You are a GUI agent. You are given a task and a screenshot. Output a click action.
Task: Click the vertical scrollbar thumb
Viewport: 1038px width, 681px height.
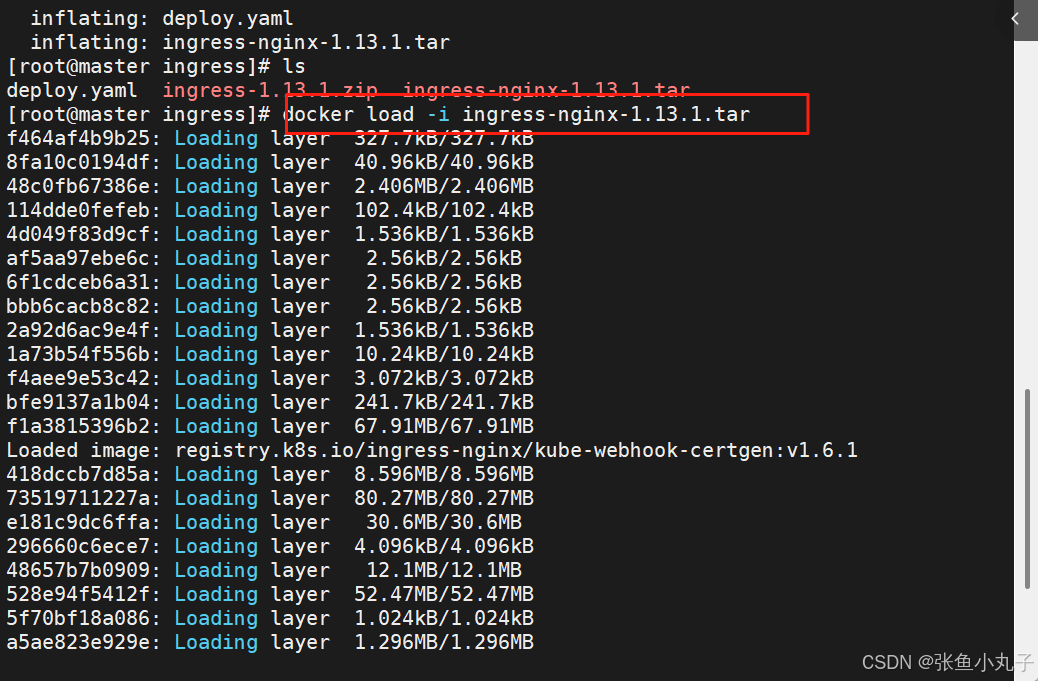coord(1027,488)
